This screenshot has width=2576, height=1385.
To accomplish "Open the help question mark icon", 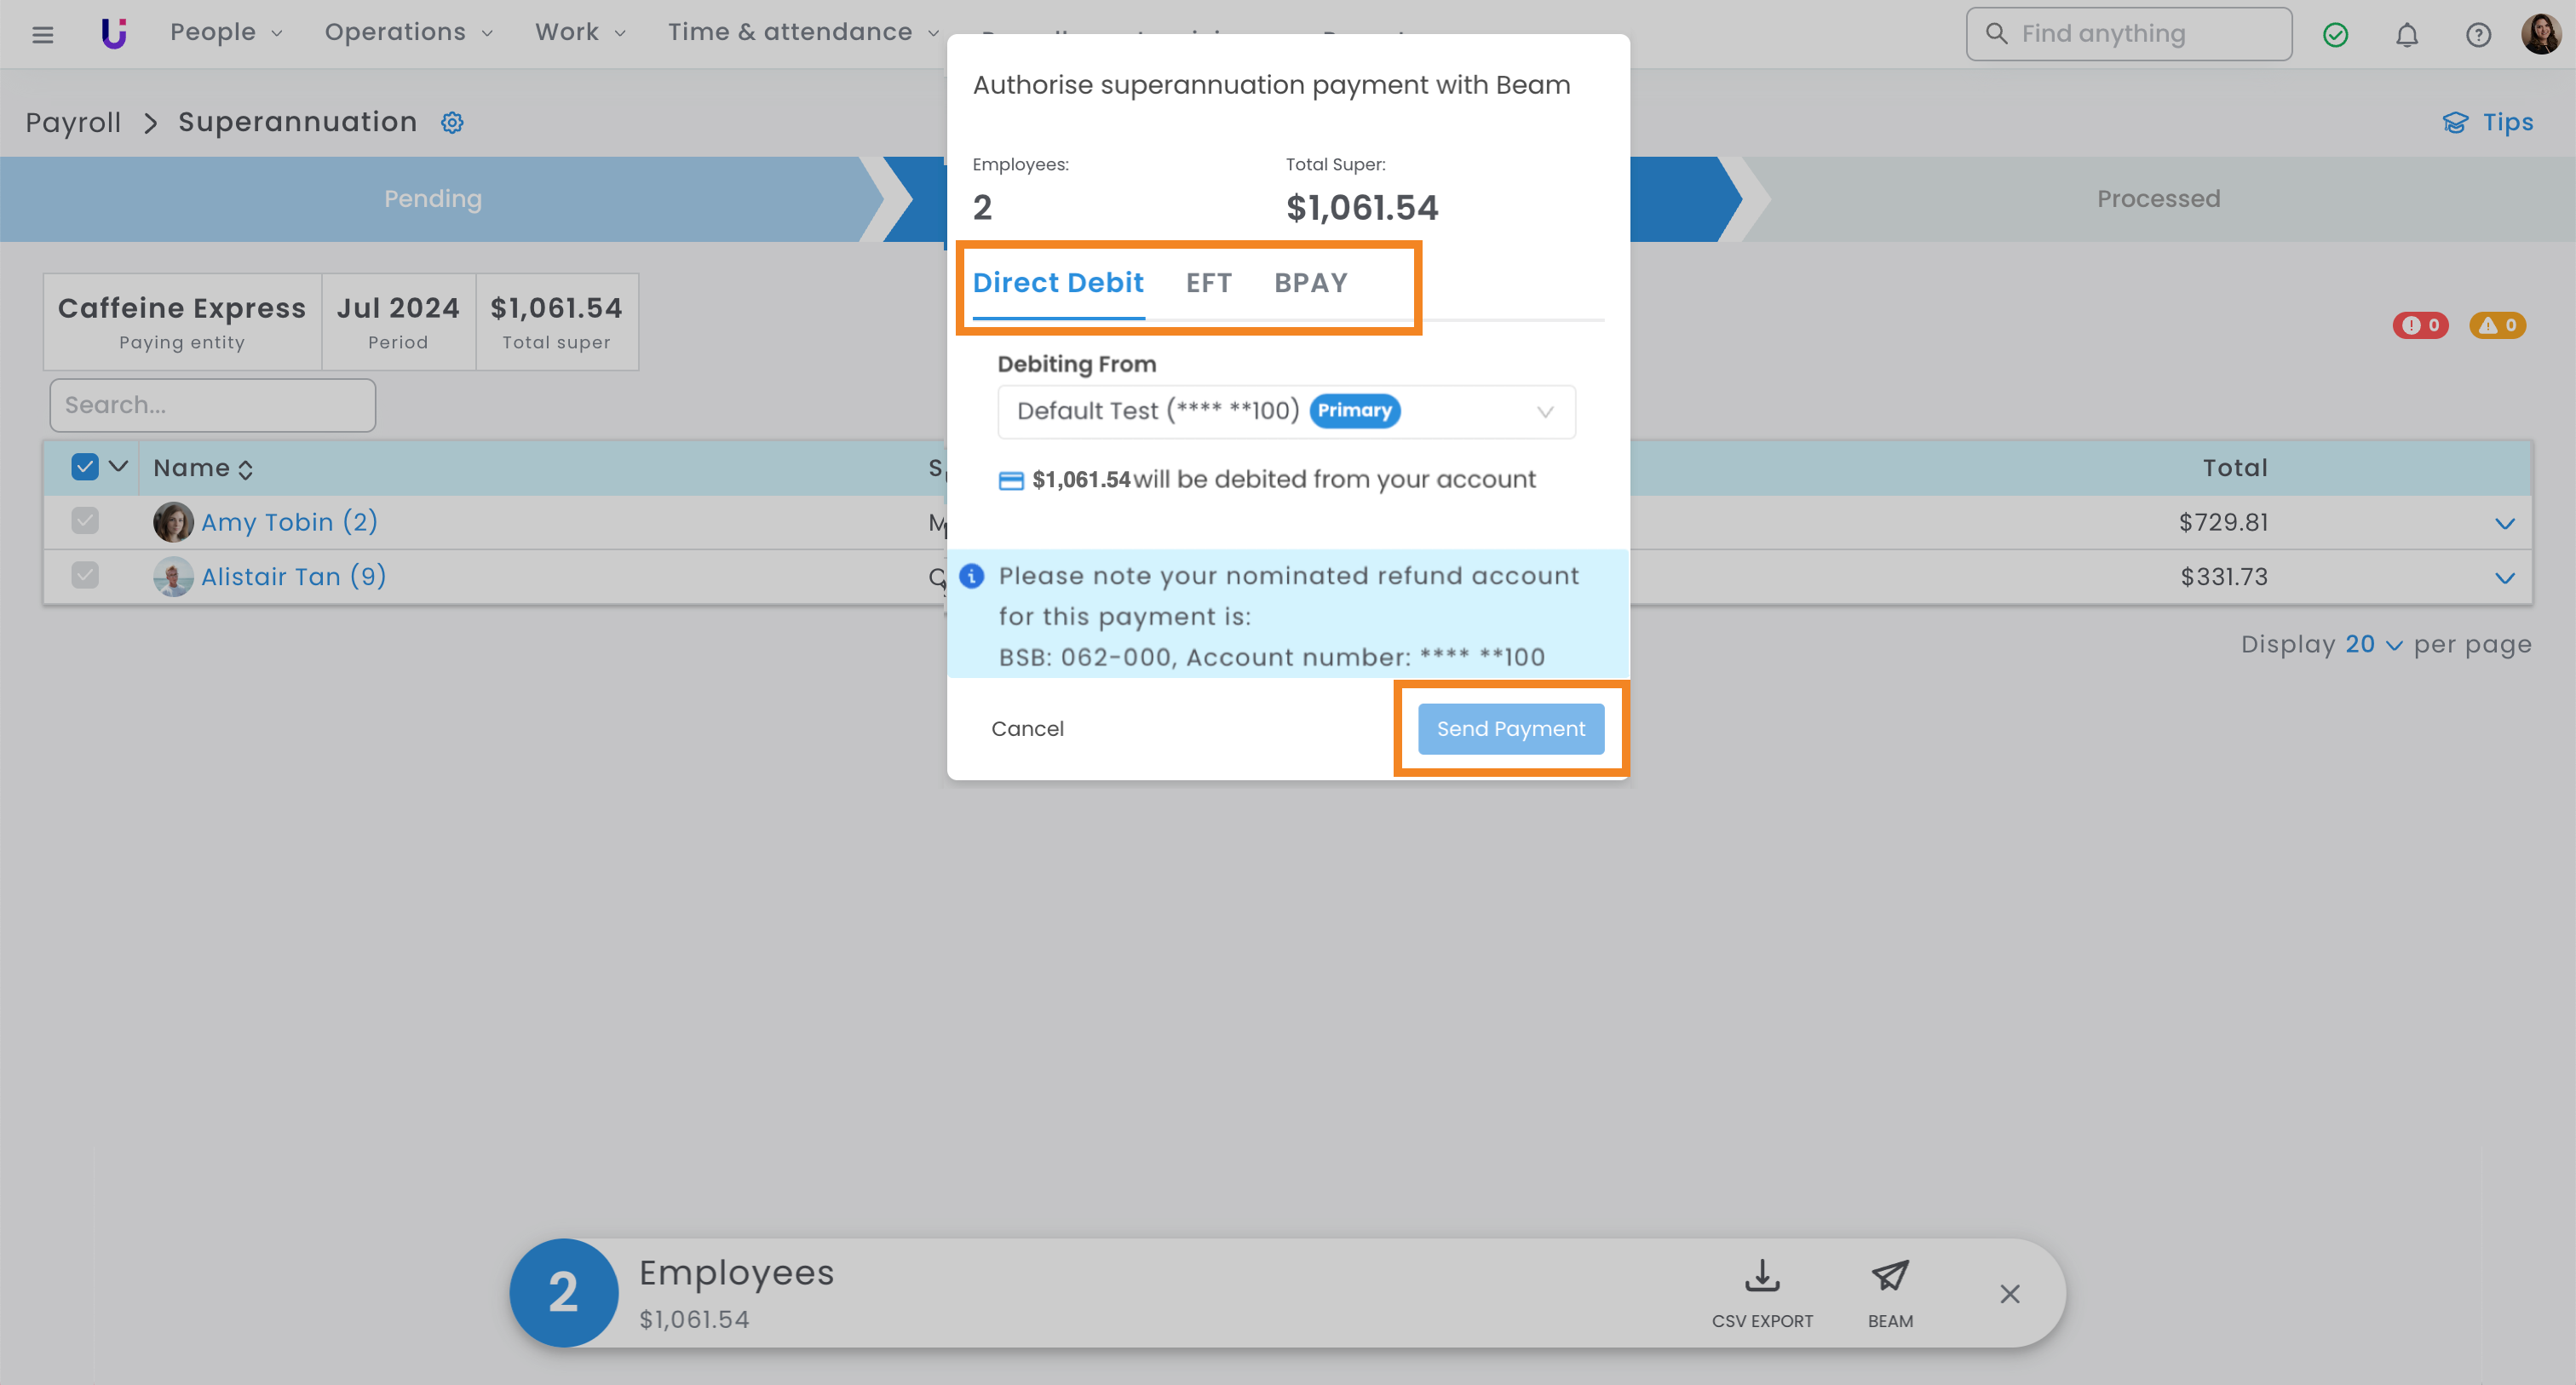I will [x=2478, y=35].
